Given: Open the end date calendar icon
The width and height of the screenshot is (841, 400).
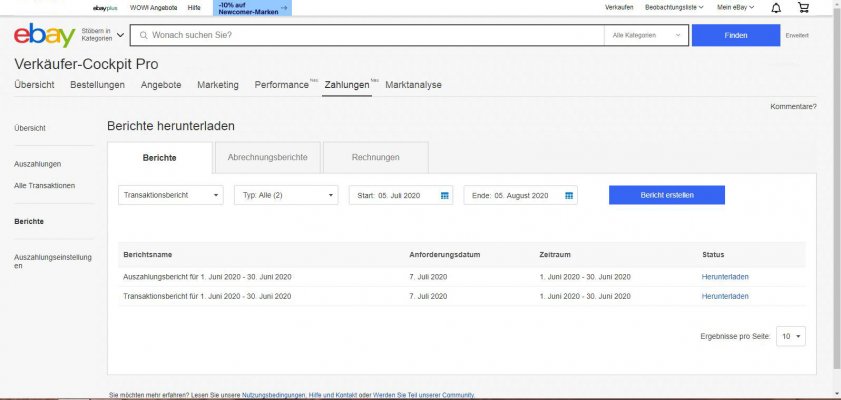Looking at the screenshot, I should pos(569,195).
